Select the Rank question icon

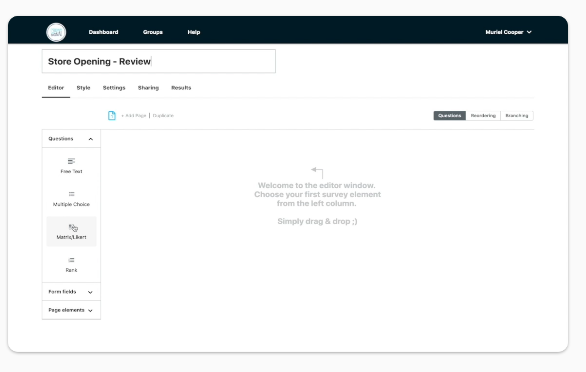tap(71, 260)
